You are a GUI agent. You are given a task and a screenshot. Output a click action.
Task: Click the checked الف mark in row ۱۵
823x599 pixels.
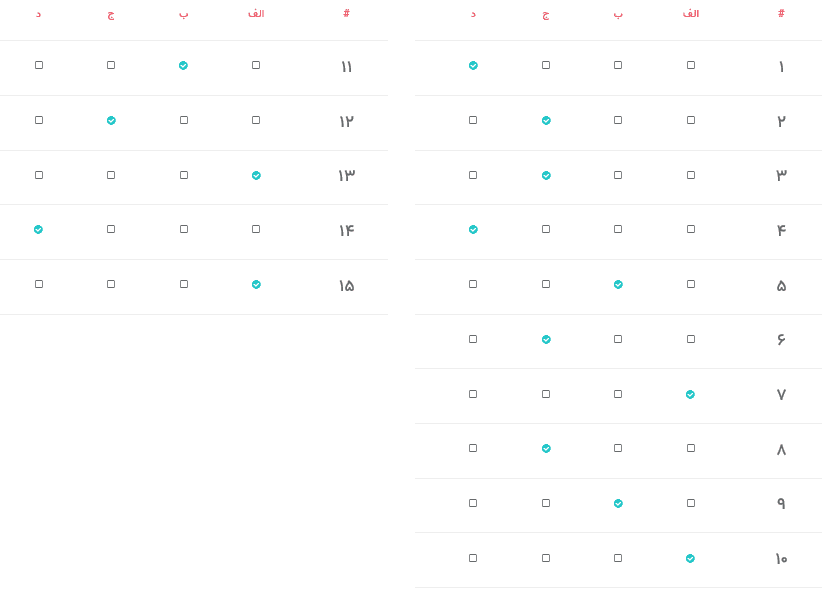pos(256,285)
